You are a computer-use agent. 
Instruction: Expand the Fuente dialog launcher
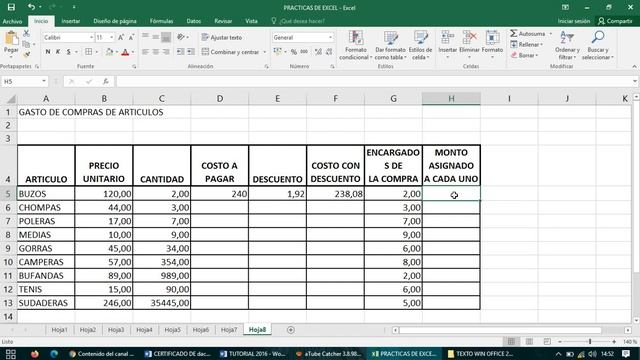click(134, 66)
